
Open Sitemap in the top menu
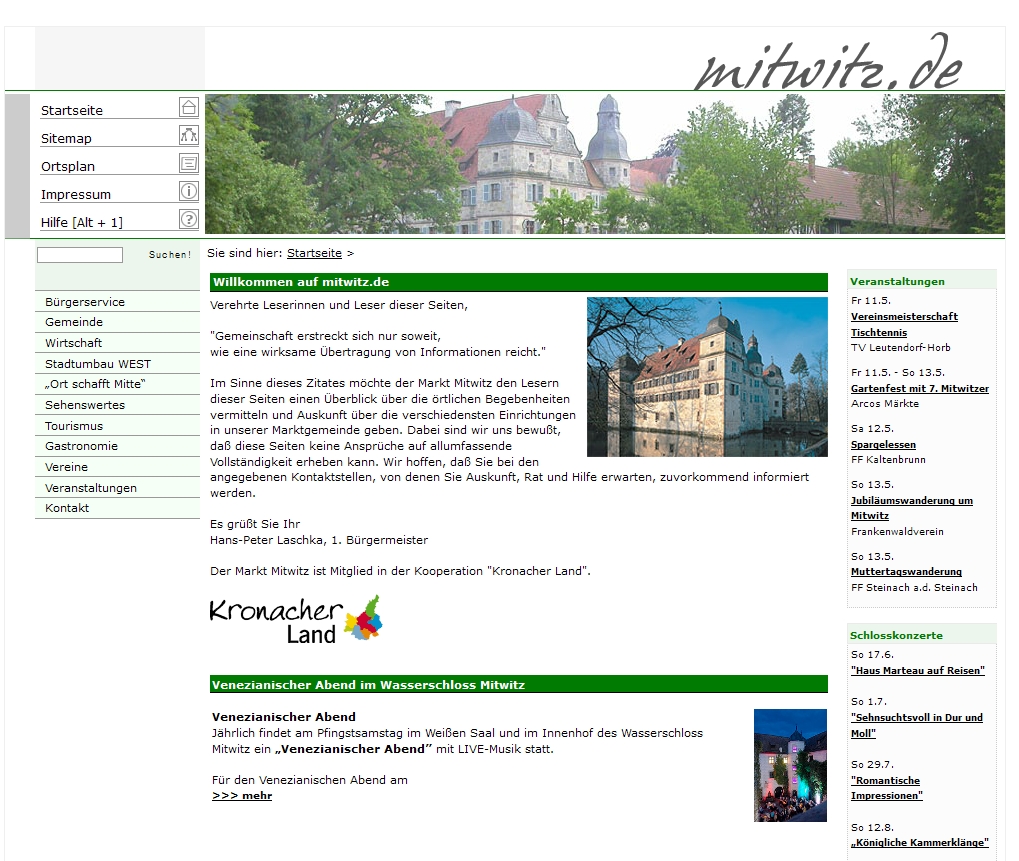[66, 138]
